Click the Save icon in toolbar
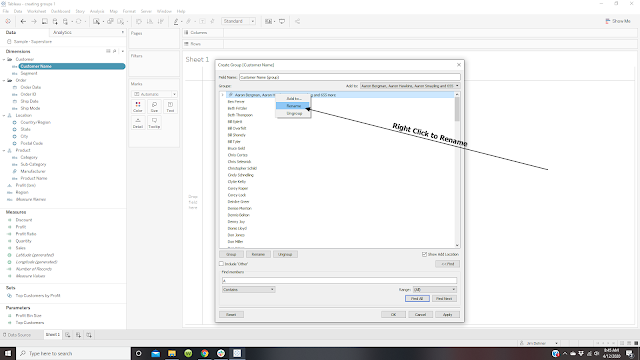 pyautogui.click(x=44, y=21)
